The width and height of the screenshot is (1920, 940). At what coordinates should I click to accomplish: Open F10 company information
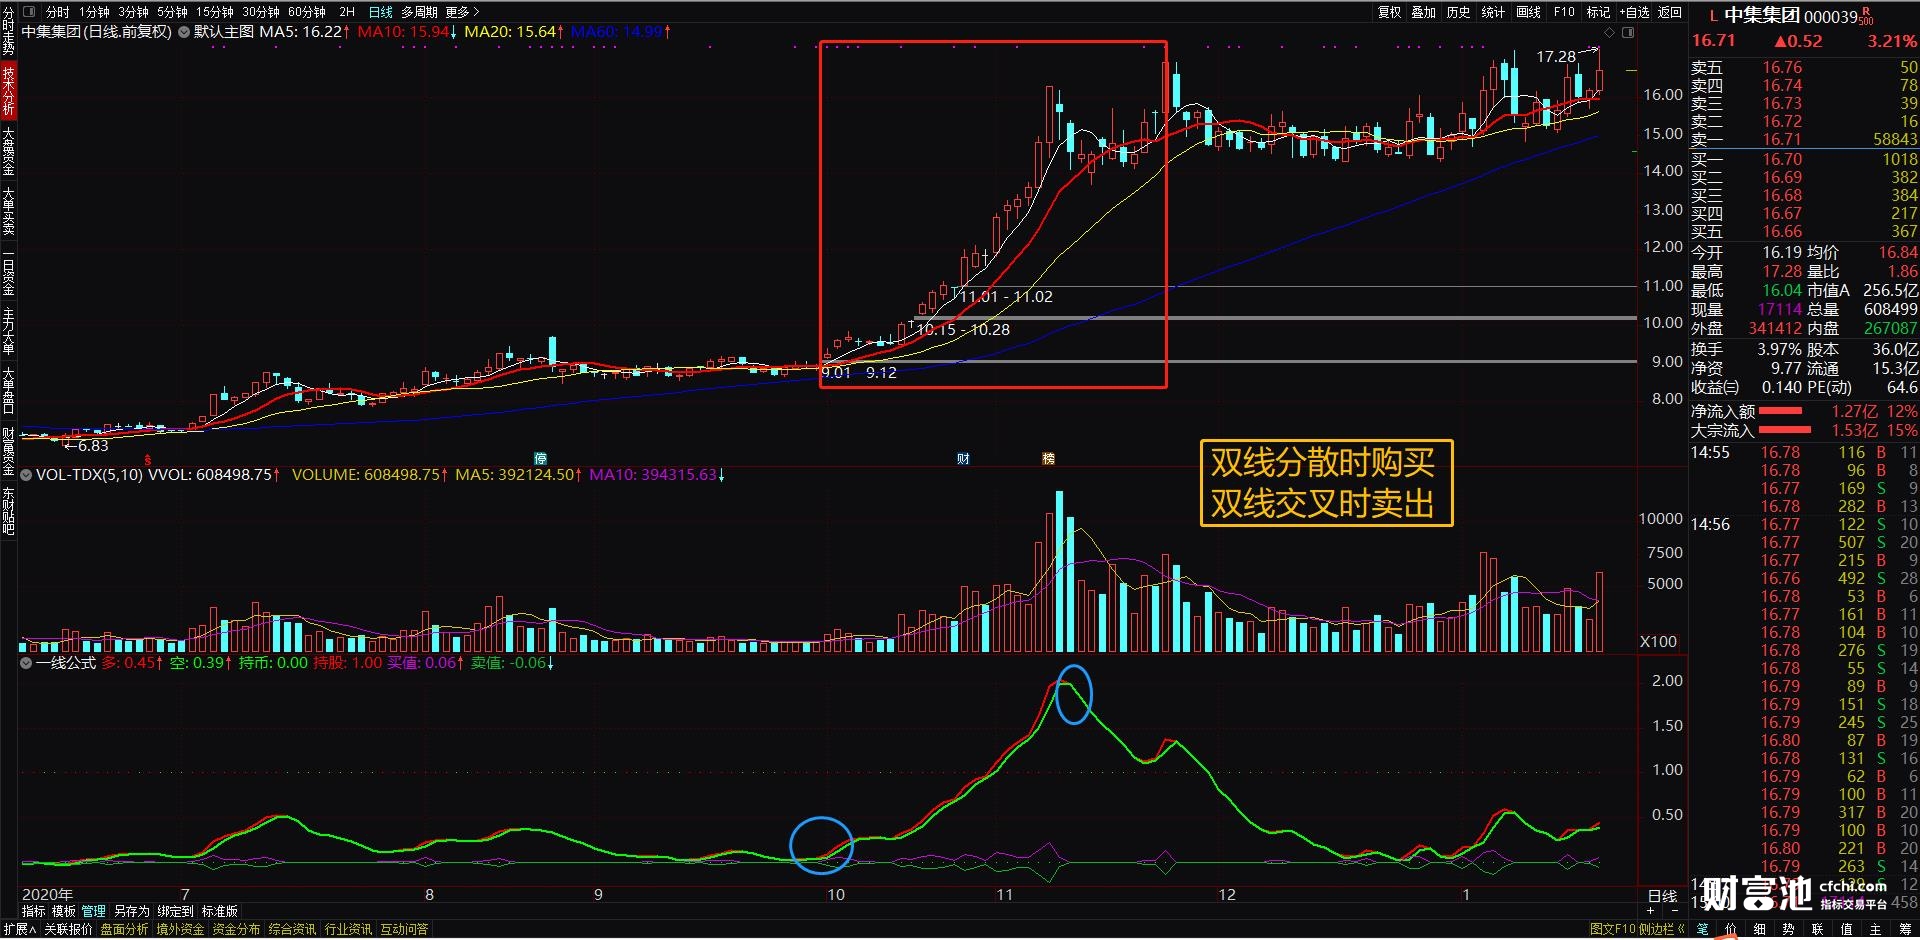click(1564, 12)
